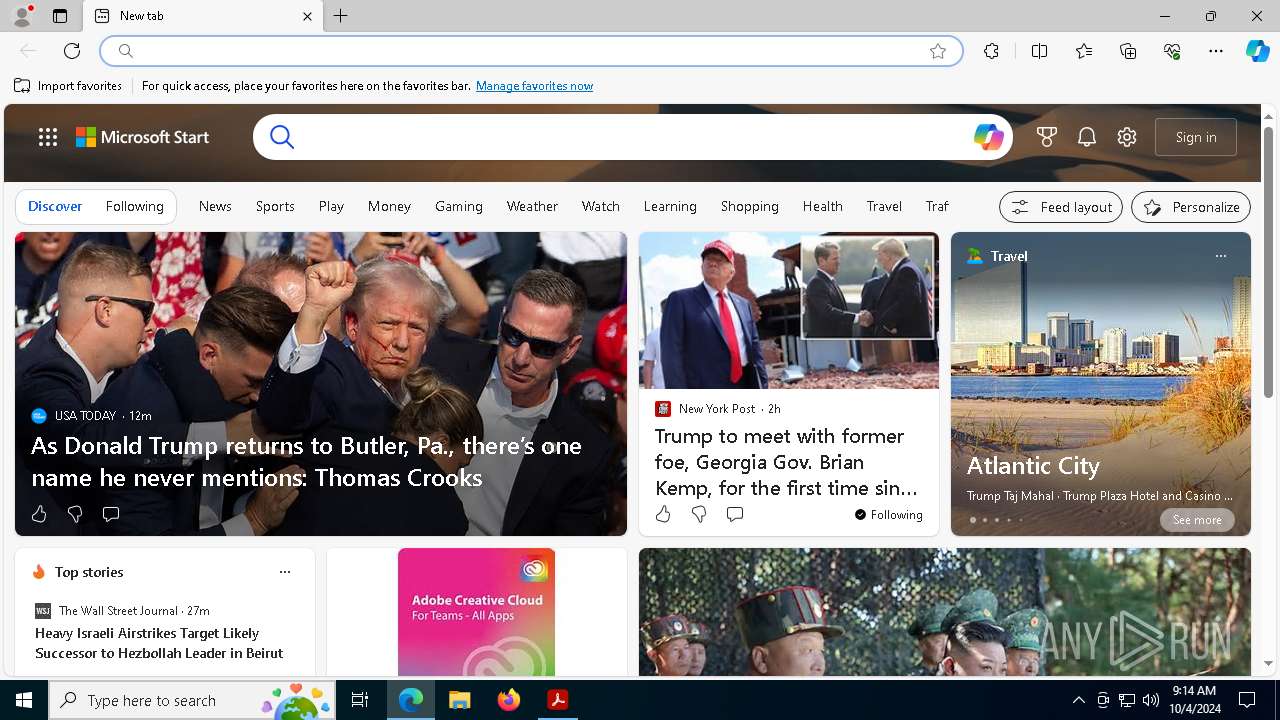This screenshot has height=720, width=1280.
Task: Open the Edge profile icon
Action: (21, 16)
